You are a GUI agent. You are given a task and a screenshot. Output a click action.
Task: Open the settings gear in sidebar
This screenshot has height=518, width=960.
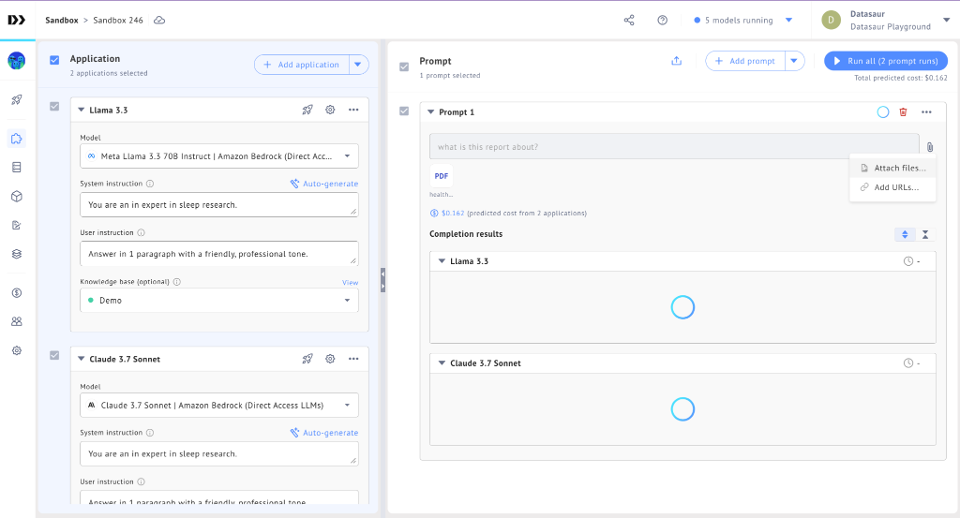click(x=17, y=350)
